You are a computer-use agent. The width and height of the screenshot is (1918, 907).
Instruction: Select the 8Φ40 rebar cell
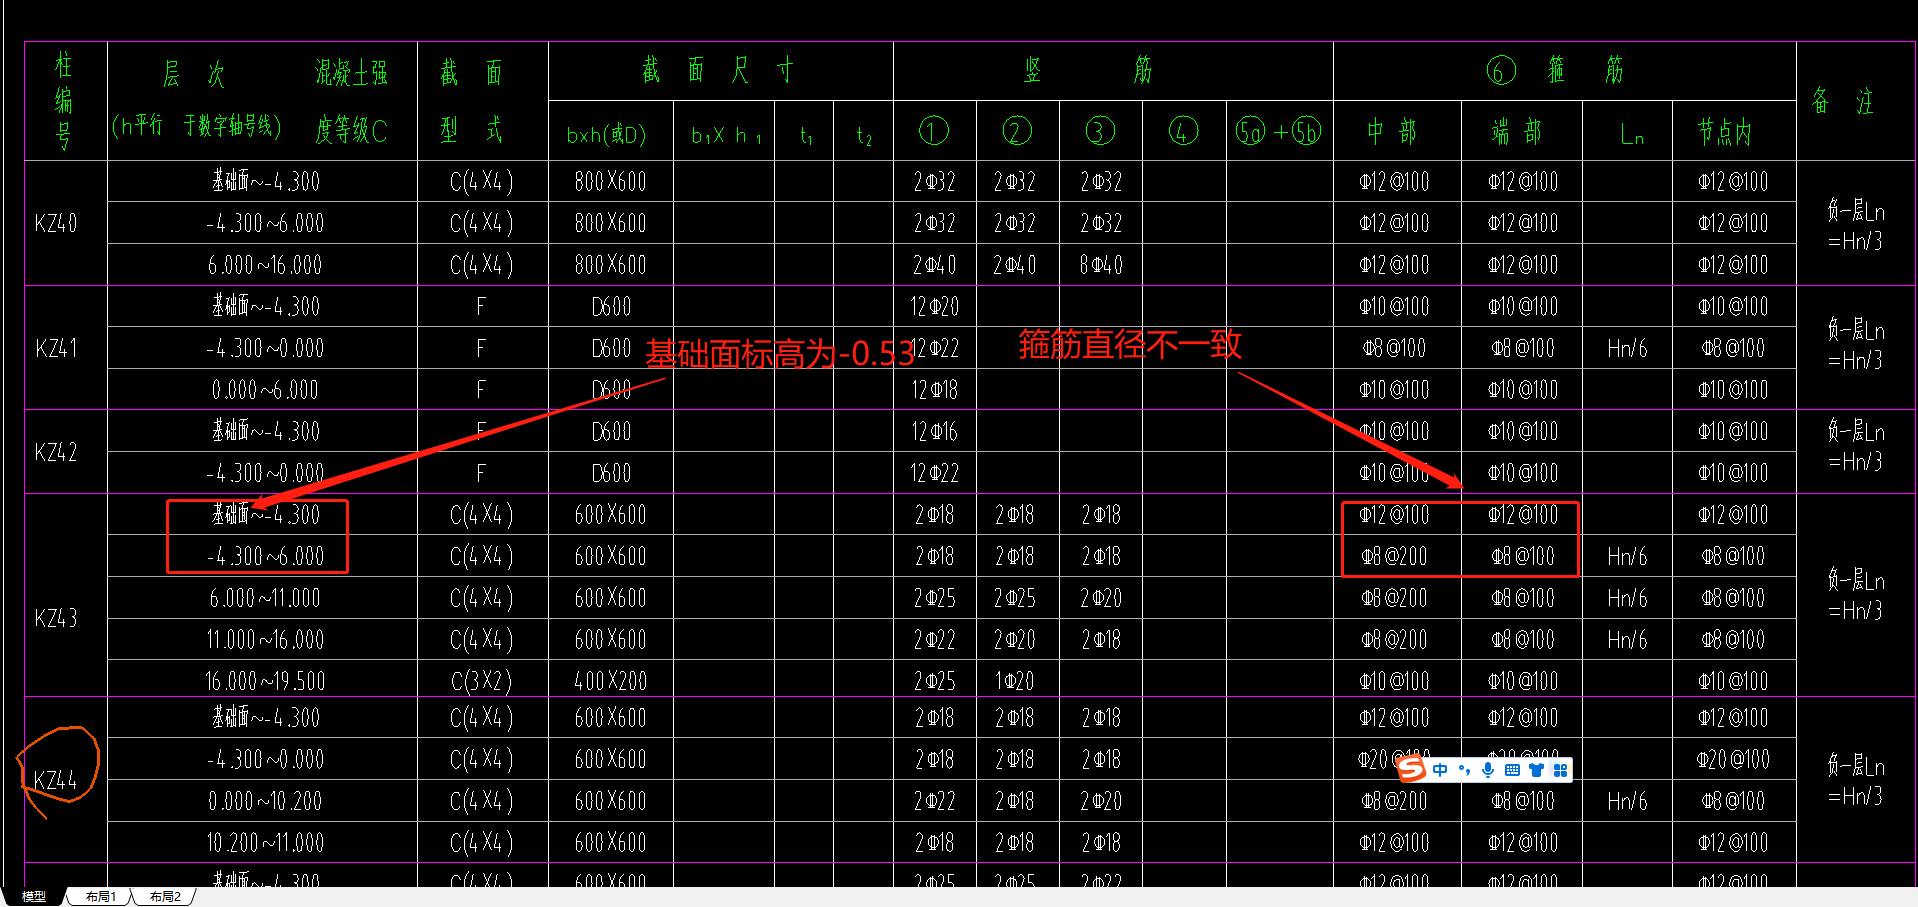tap(1101, 265)
